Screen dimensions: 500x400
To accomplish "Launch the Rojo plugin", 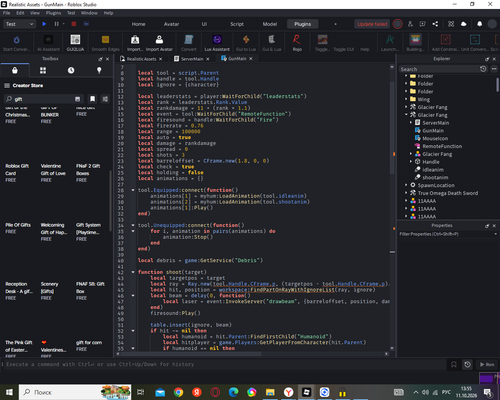I will (x=297, y=43).
